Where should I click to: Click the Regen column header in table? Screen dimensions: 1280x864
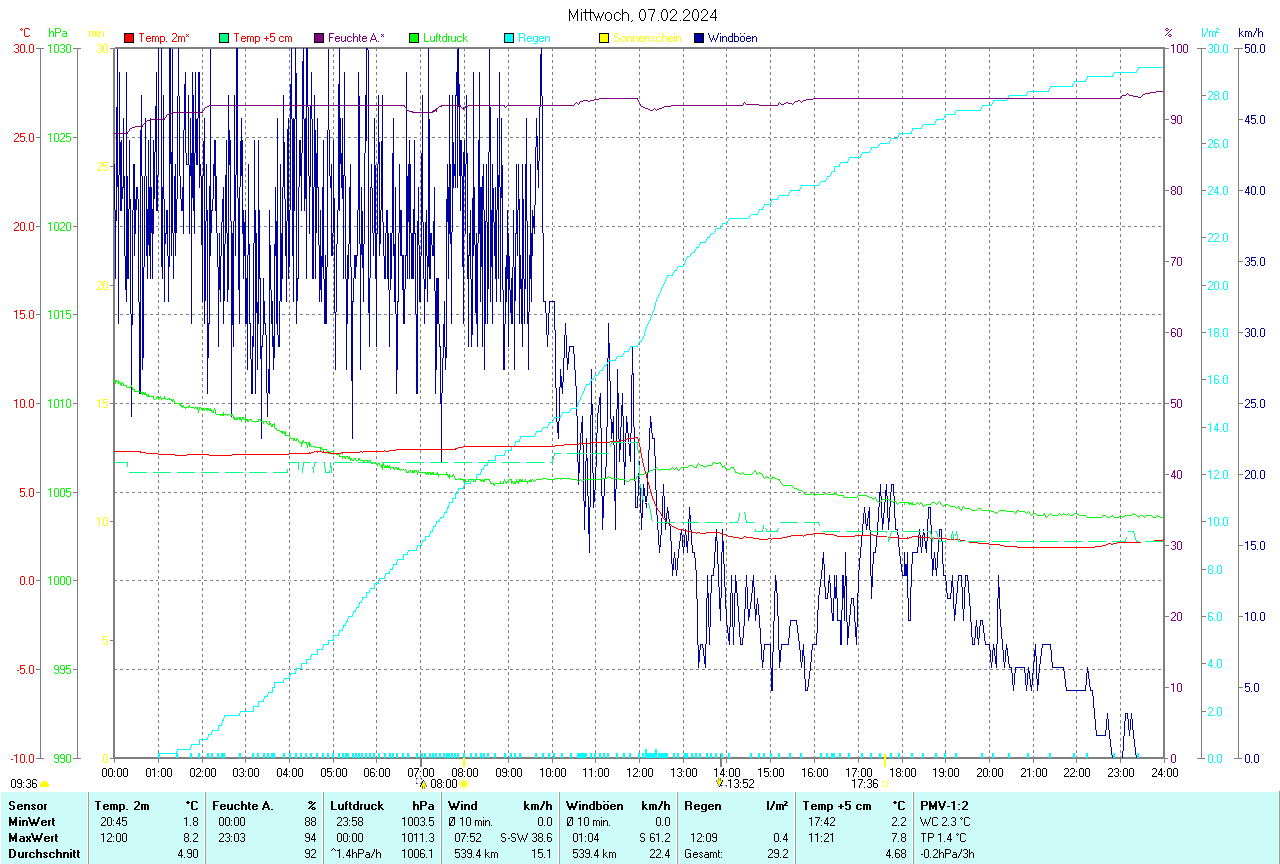coord(702,805)
